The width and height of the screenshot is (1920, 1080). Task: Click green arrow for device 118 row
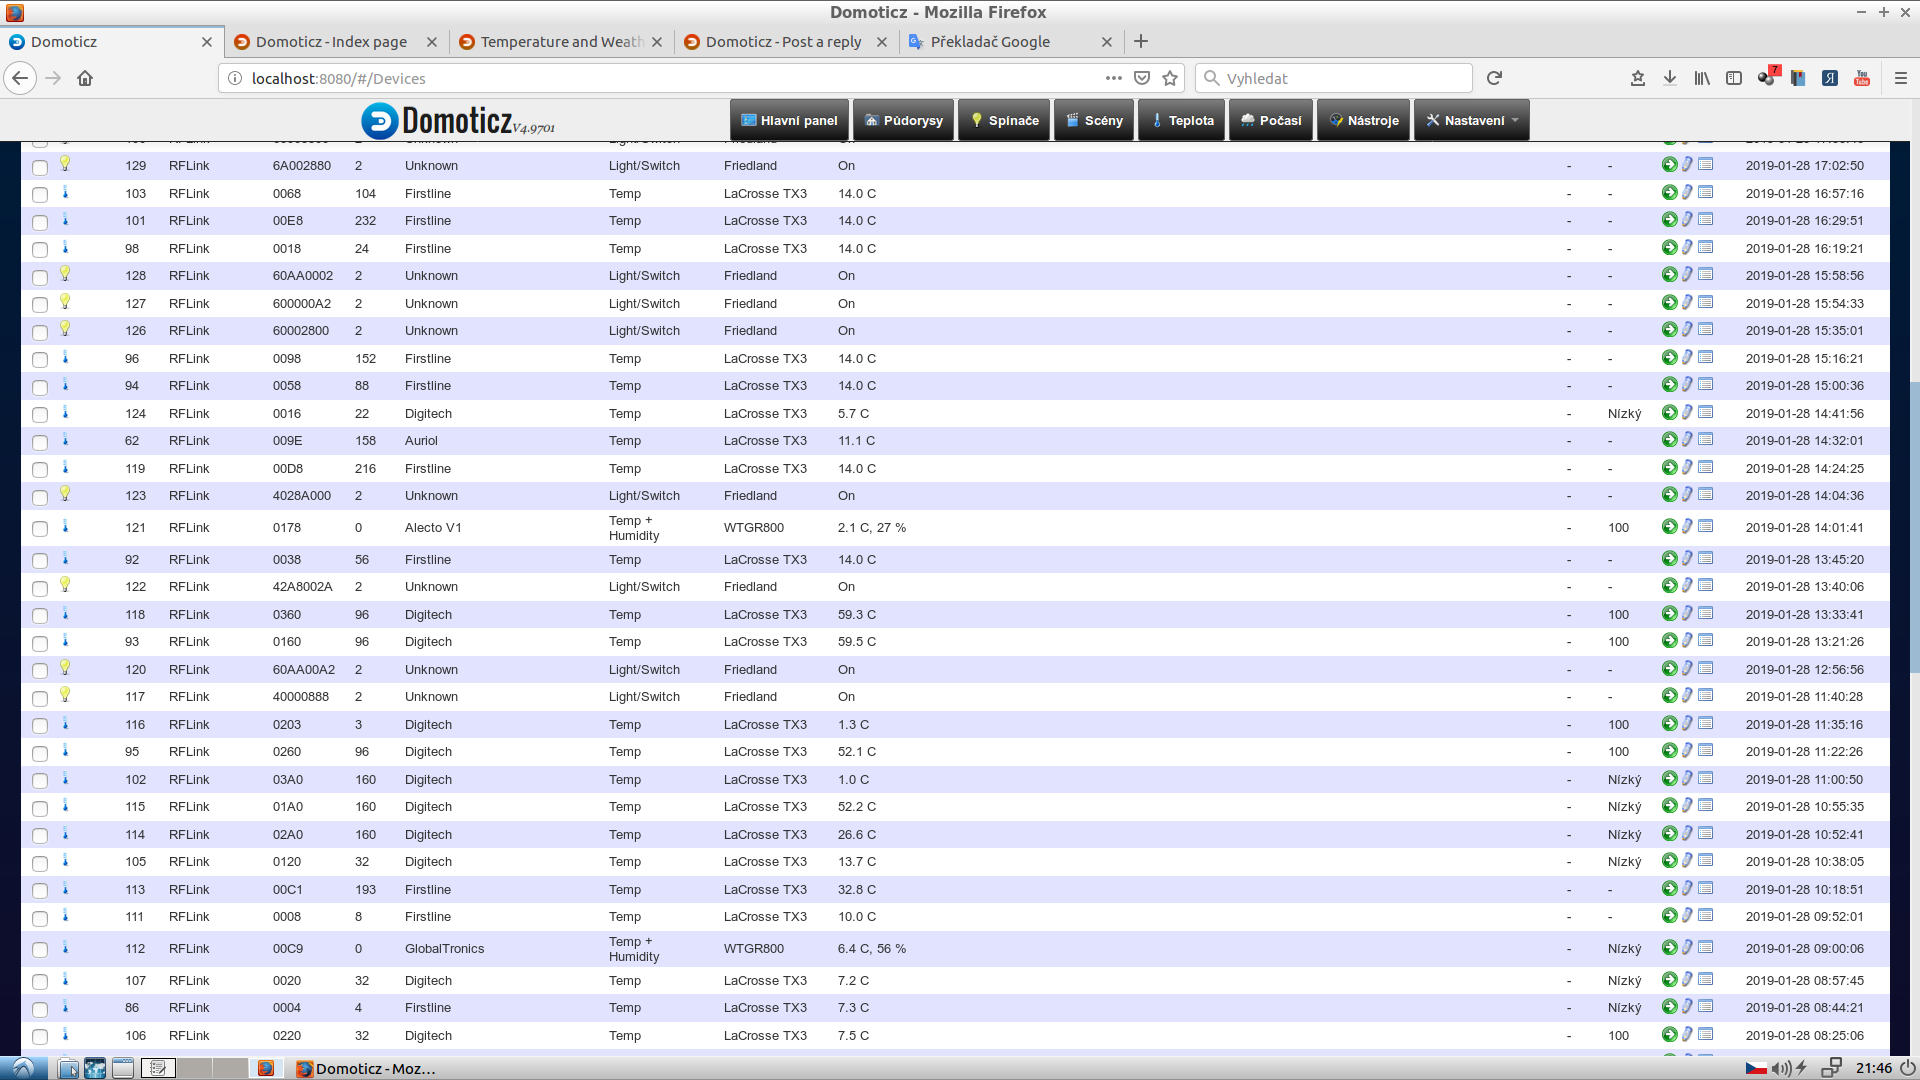coord(1669,614)
